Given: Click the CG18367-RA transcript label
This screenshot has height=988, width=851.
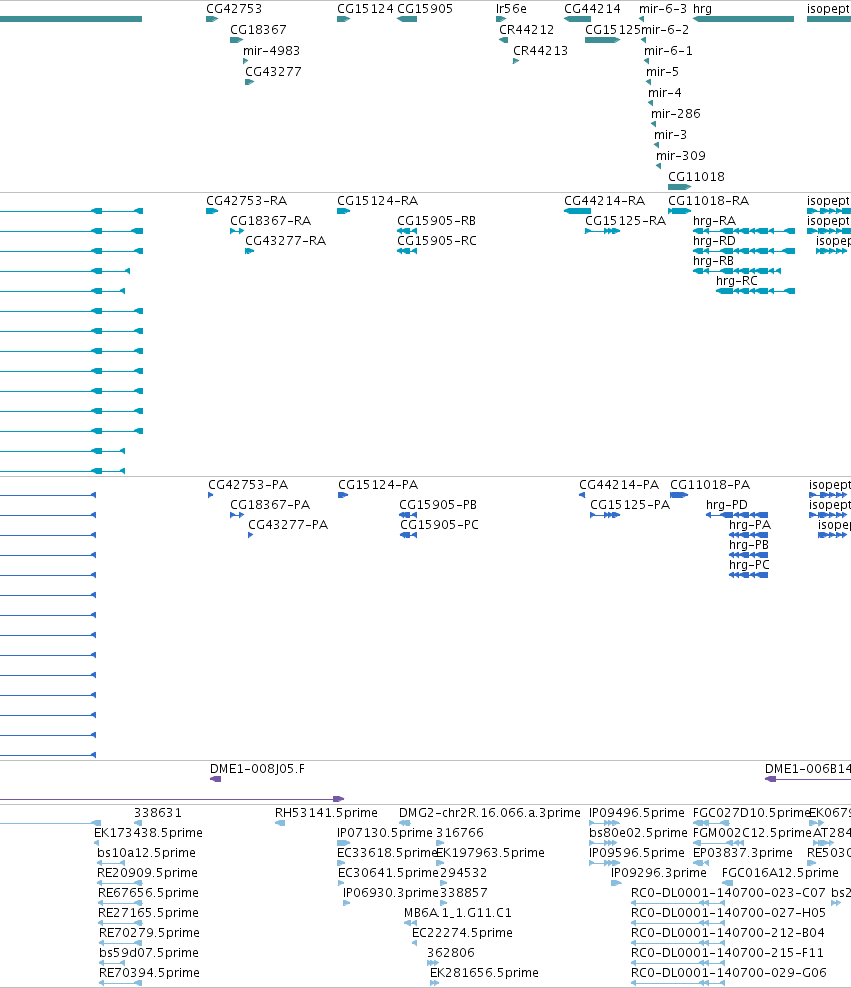Looking at the screenshot, I should coord(270,221).
